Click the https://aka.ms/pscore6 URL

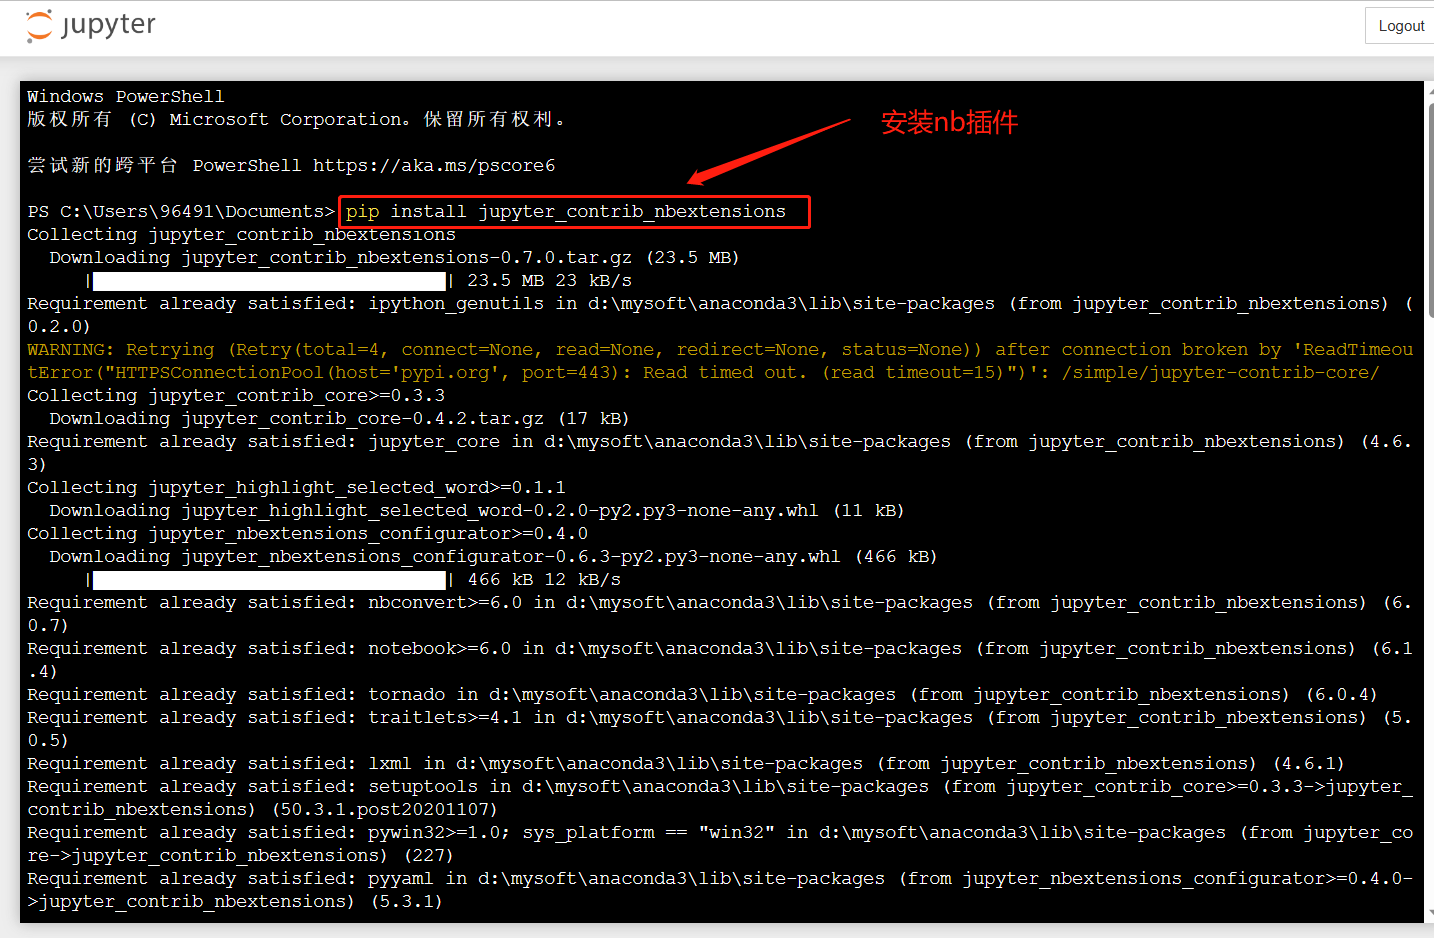434,165
